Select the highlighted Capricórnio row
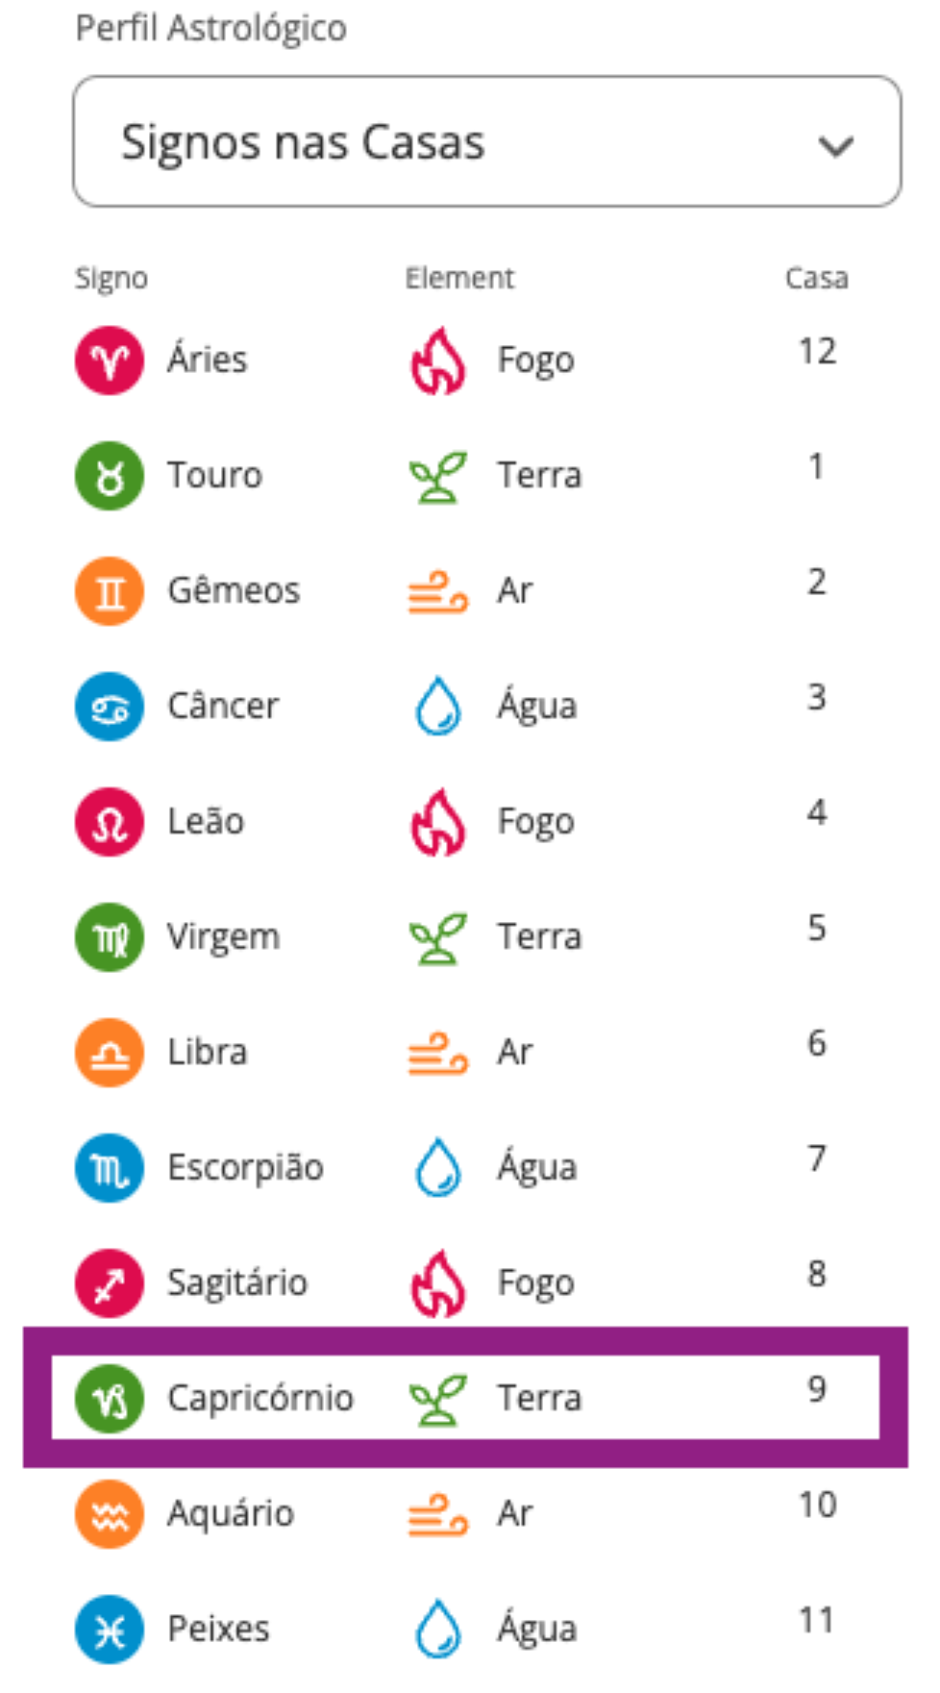Image resolution: width=940 pixels, height=1693 pixels. point(465,1398)
